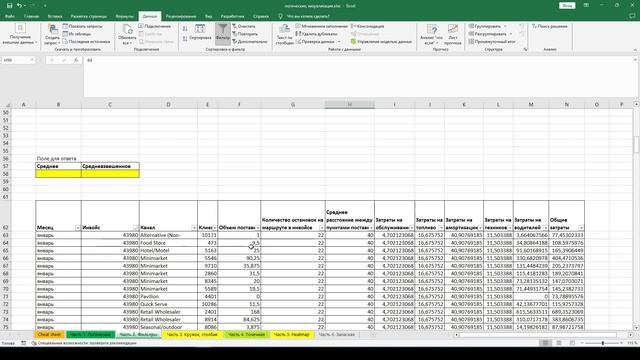640x360 pixels.
Task: Click the yellow cell under Средневзвешенное
Action: click(110, 174)
